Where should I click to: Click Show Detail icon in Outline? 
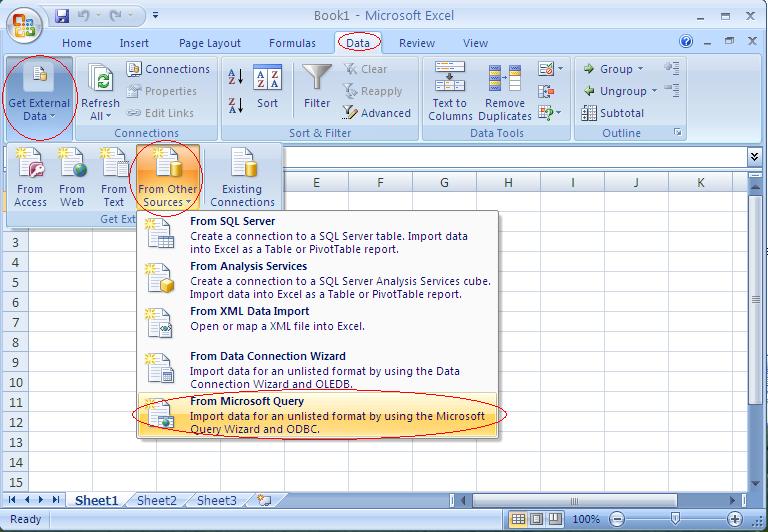tap(672, 69)
